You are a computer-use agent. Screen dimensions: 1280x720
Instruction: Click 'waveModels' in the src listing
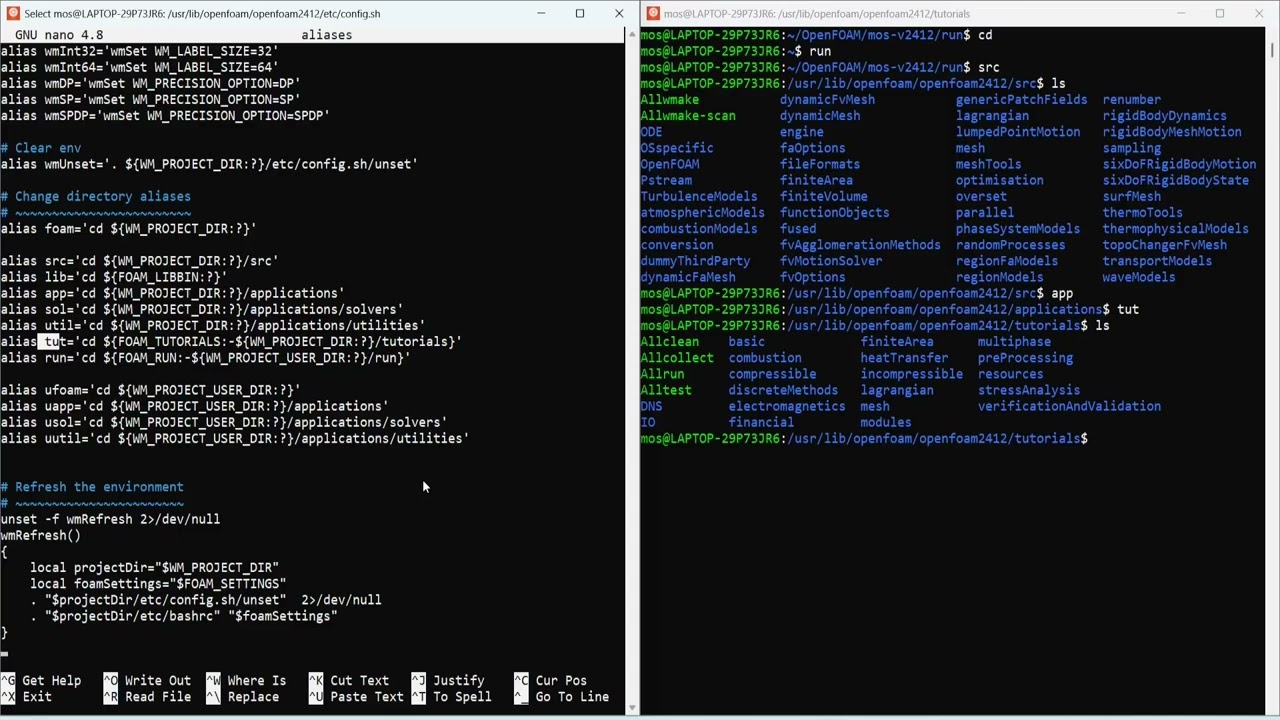click(1139, 276)
